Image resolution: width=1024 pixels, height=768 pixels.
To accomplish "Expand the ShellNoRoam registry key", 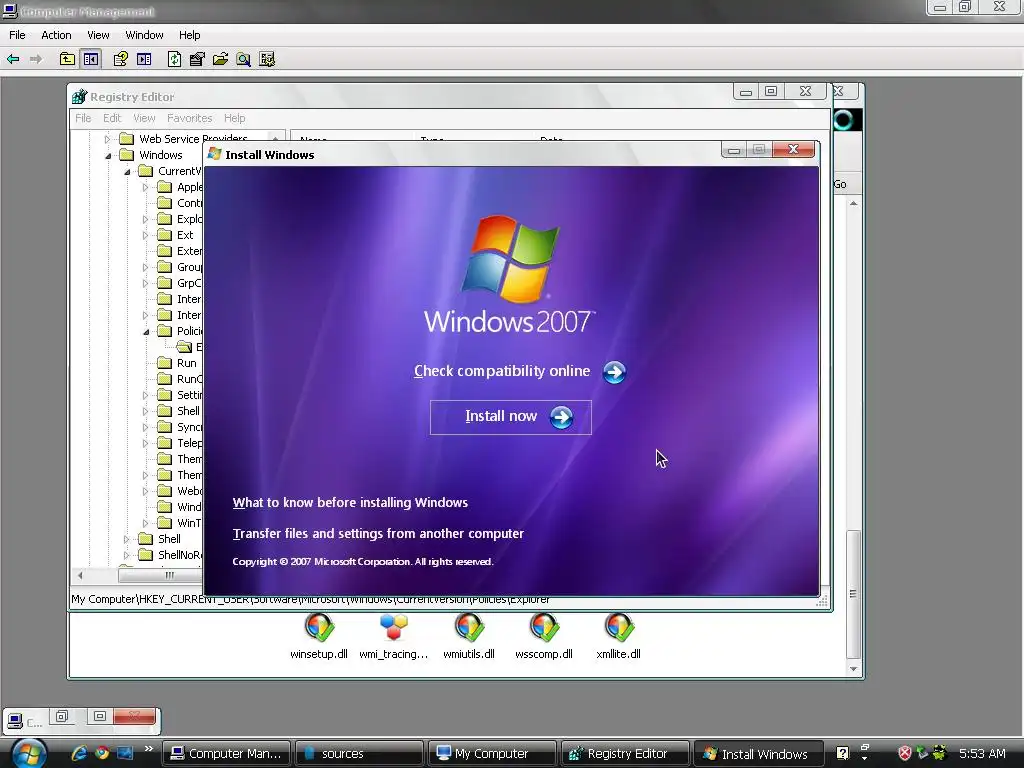I will (127, 556).
